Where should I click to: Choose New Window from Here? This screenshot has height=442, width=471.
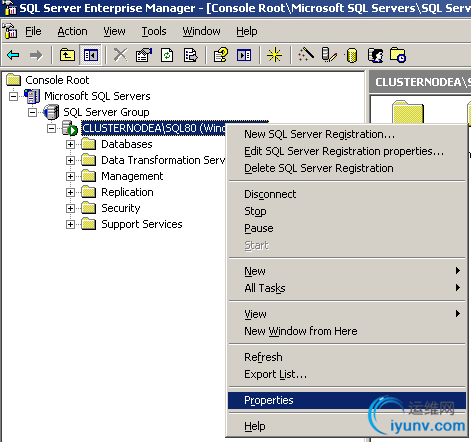347,331
